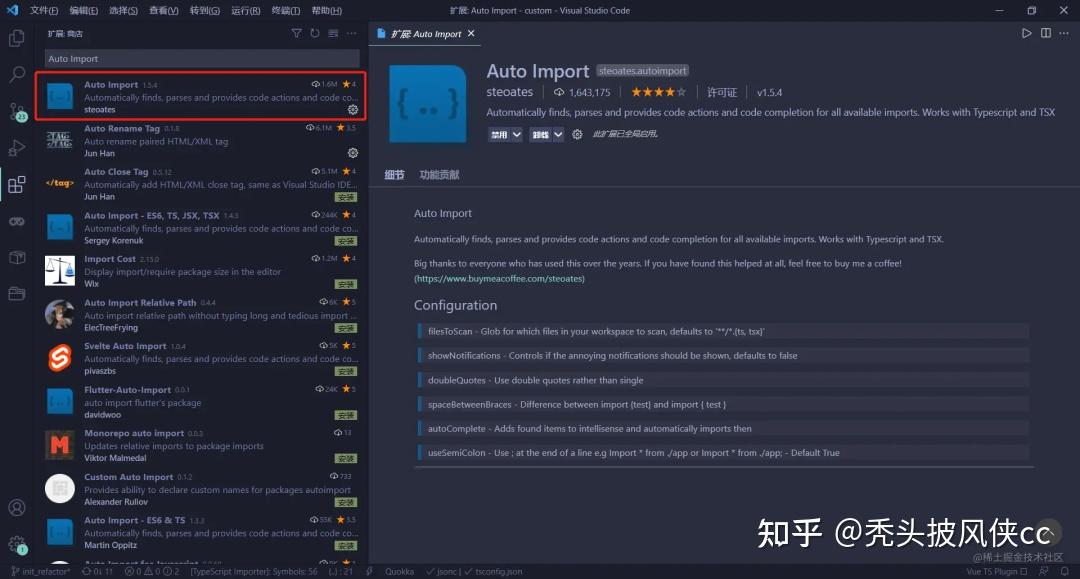Open the 运行(R) menu
Screen dimensions: 1080x579
(245, 10)
